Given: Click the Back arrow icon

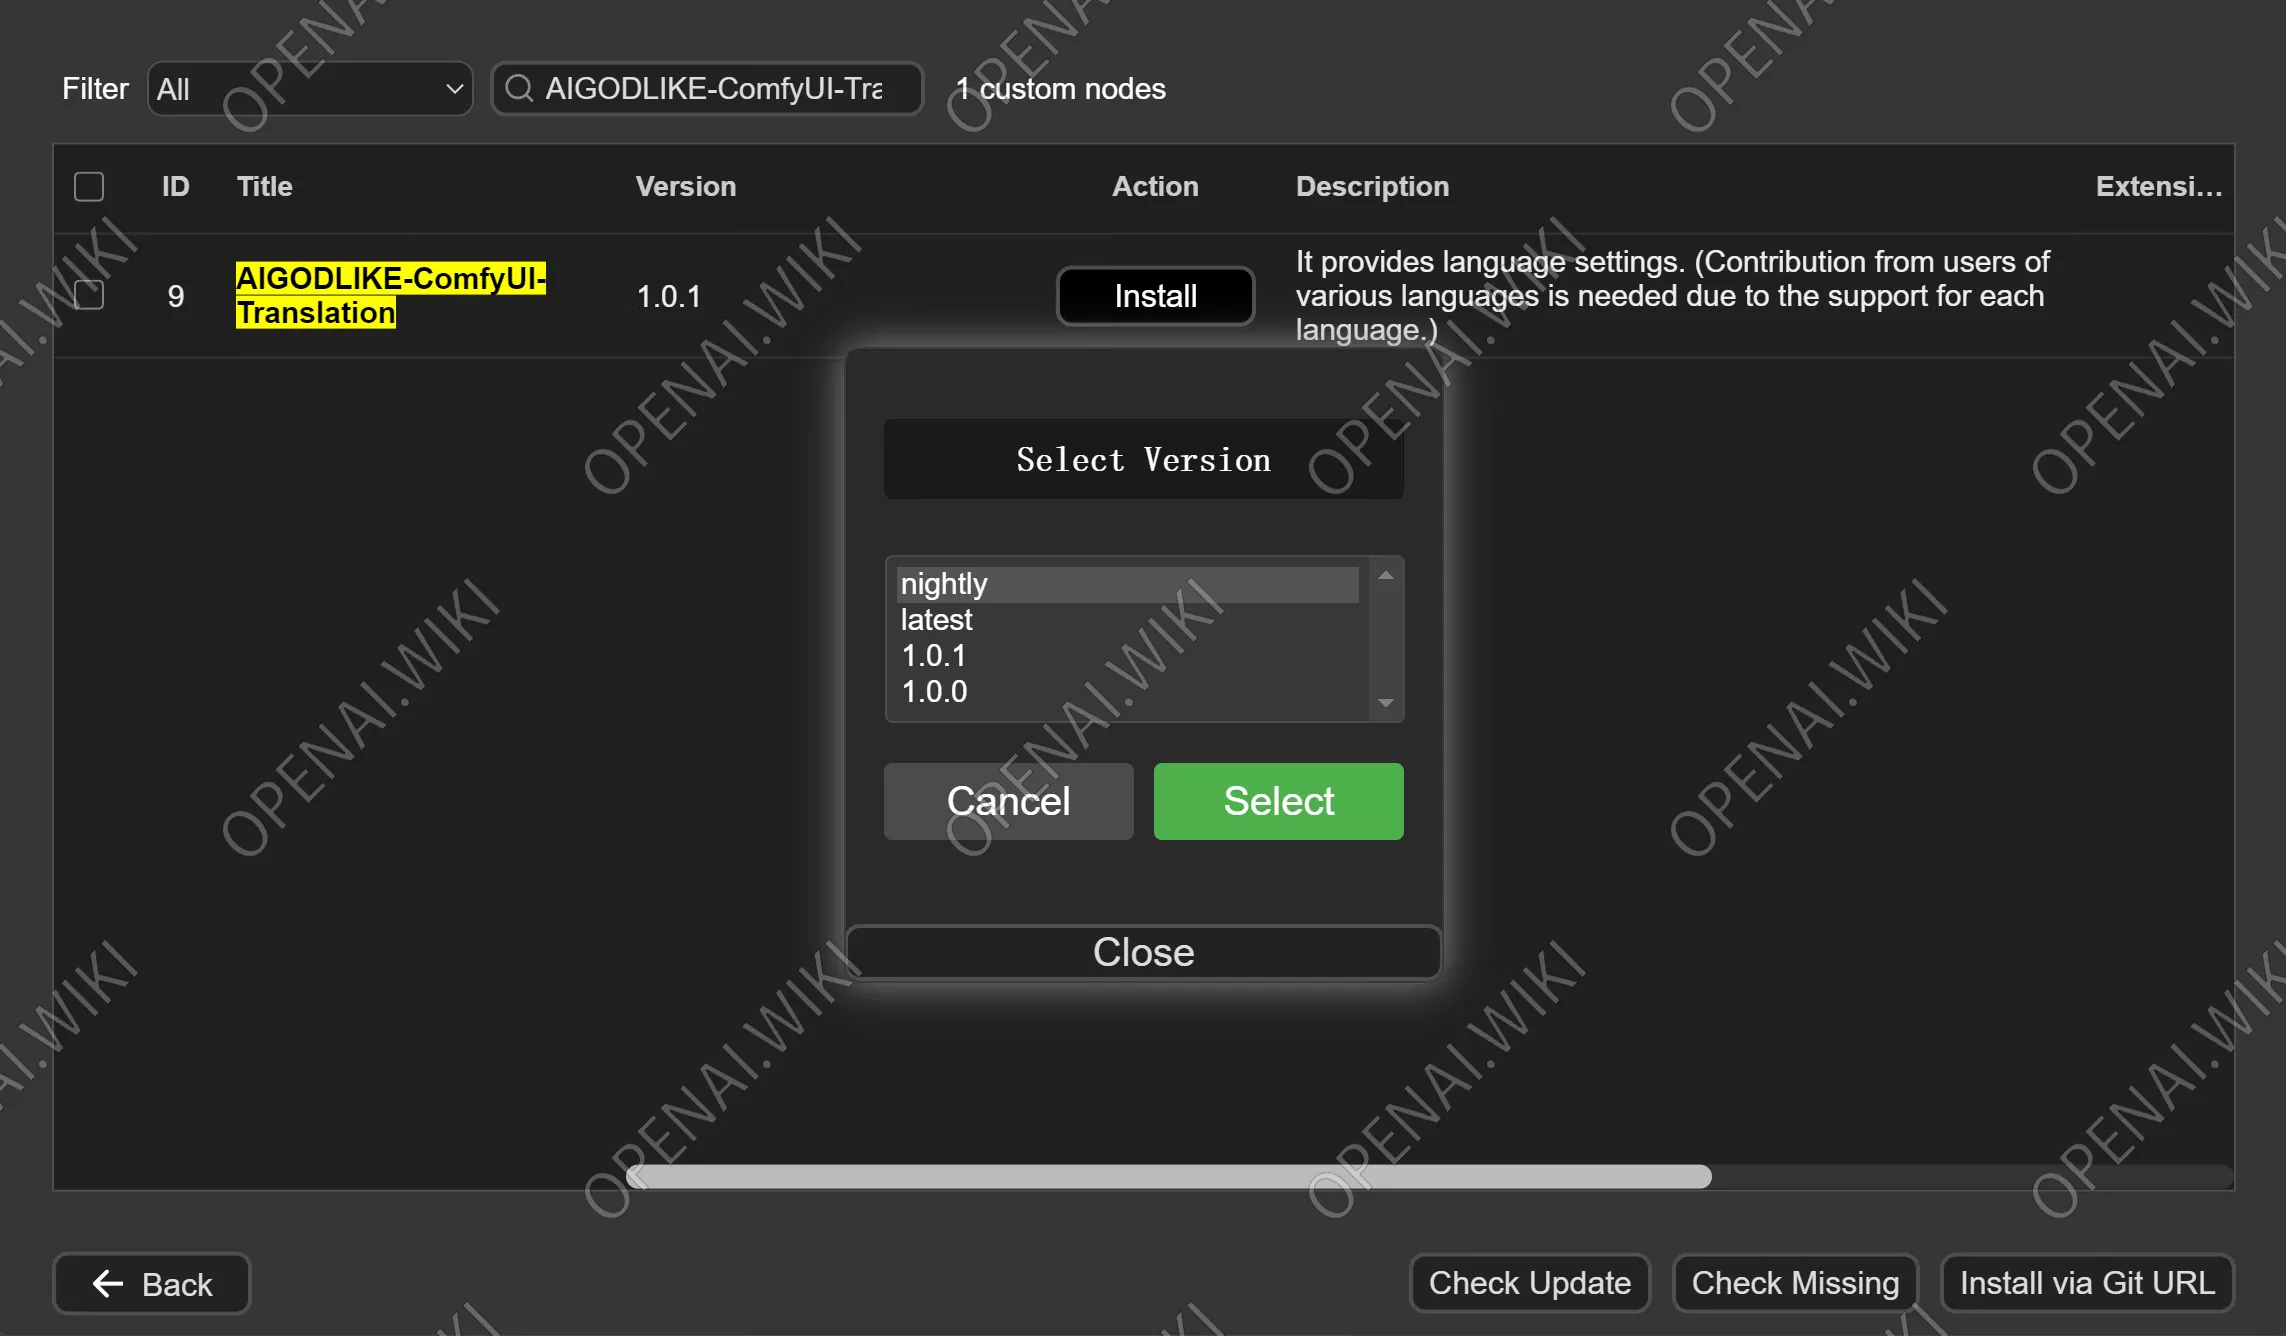Looking at the screenshot, I should click(x=108, y=1284).
